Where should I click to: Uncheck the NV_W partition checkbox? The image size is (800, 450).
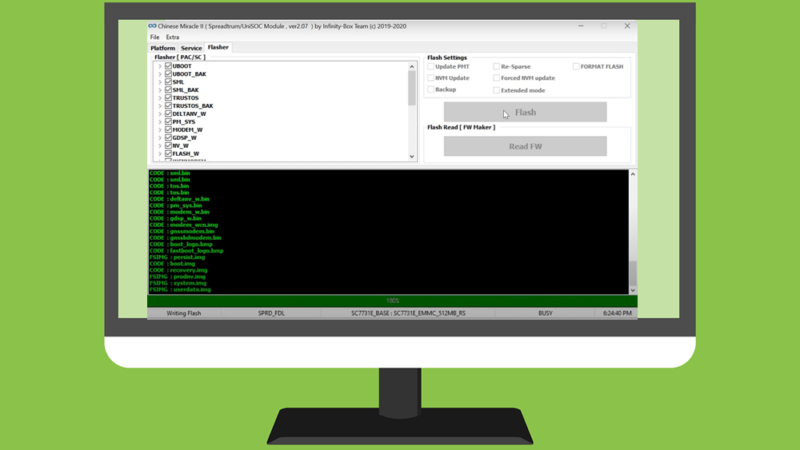pos(168,145)
